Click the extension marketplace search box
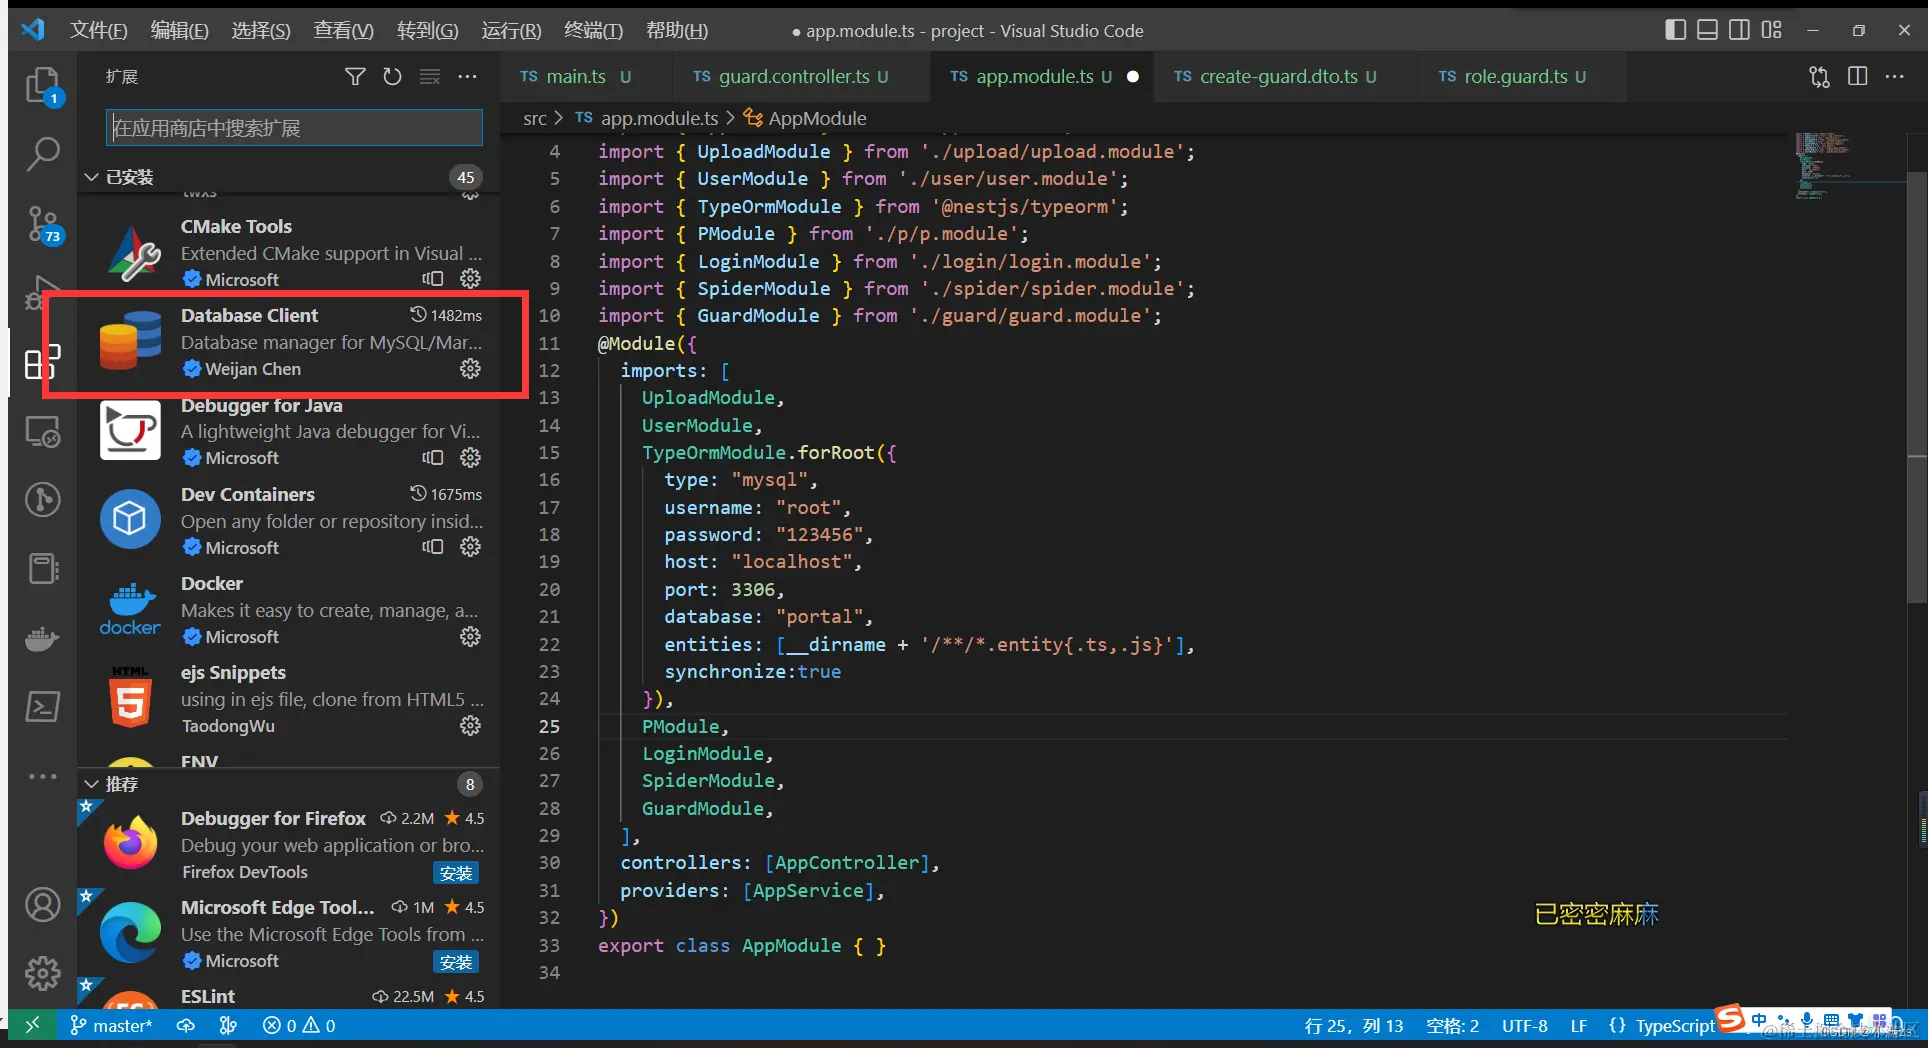Image resolution: width=1928 pixels, height=1048 pixels. click(294, 128)
